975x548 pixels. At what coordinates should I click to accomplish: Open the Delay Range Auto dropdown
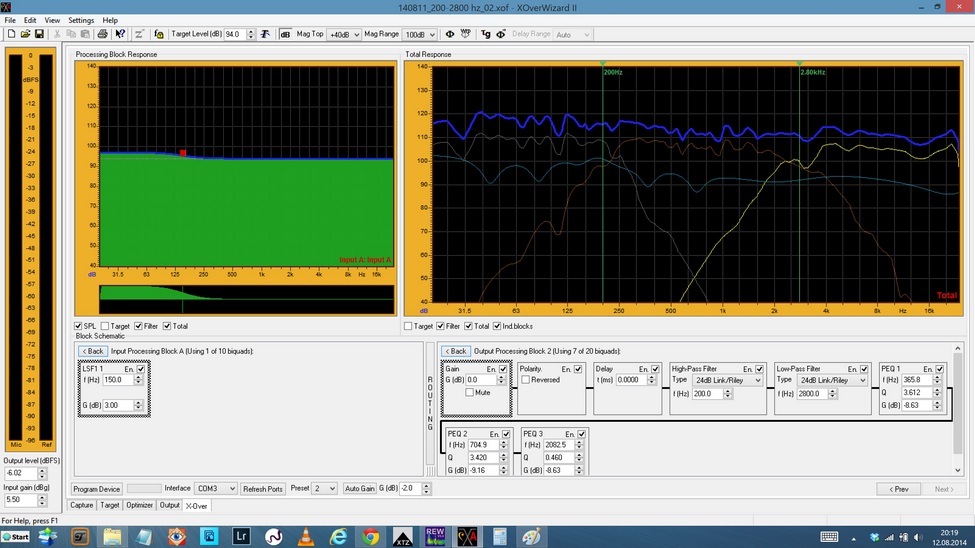coord(572,35)
